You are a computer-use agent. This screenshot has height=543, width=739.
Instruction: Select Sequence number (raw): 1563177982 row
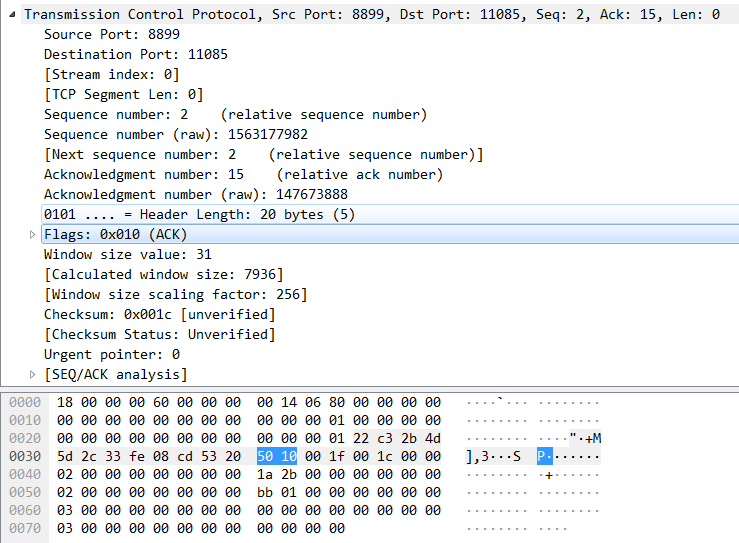(x=176, y=134)
